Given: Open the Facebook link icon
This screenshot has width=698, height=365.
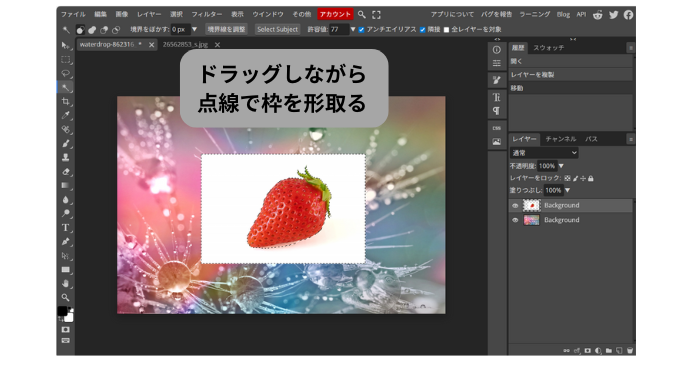Looking at the screenshot, I should [x=628, y=15].
